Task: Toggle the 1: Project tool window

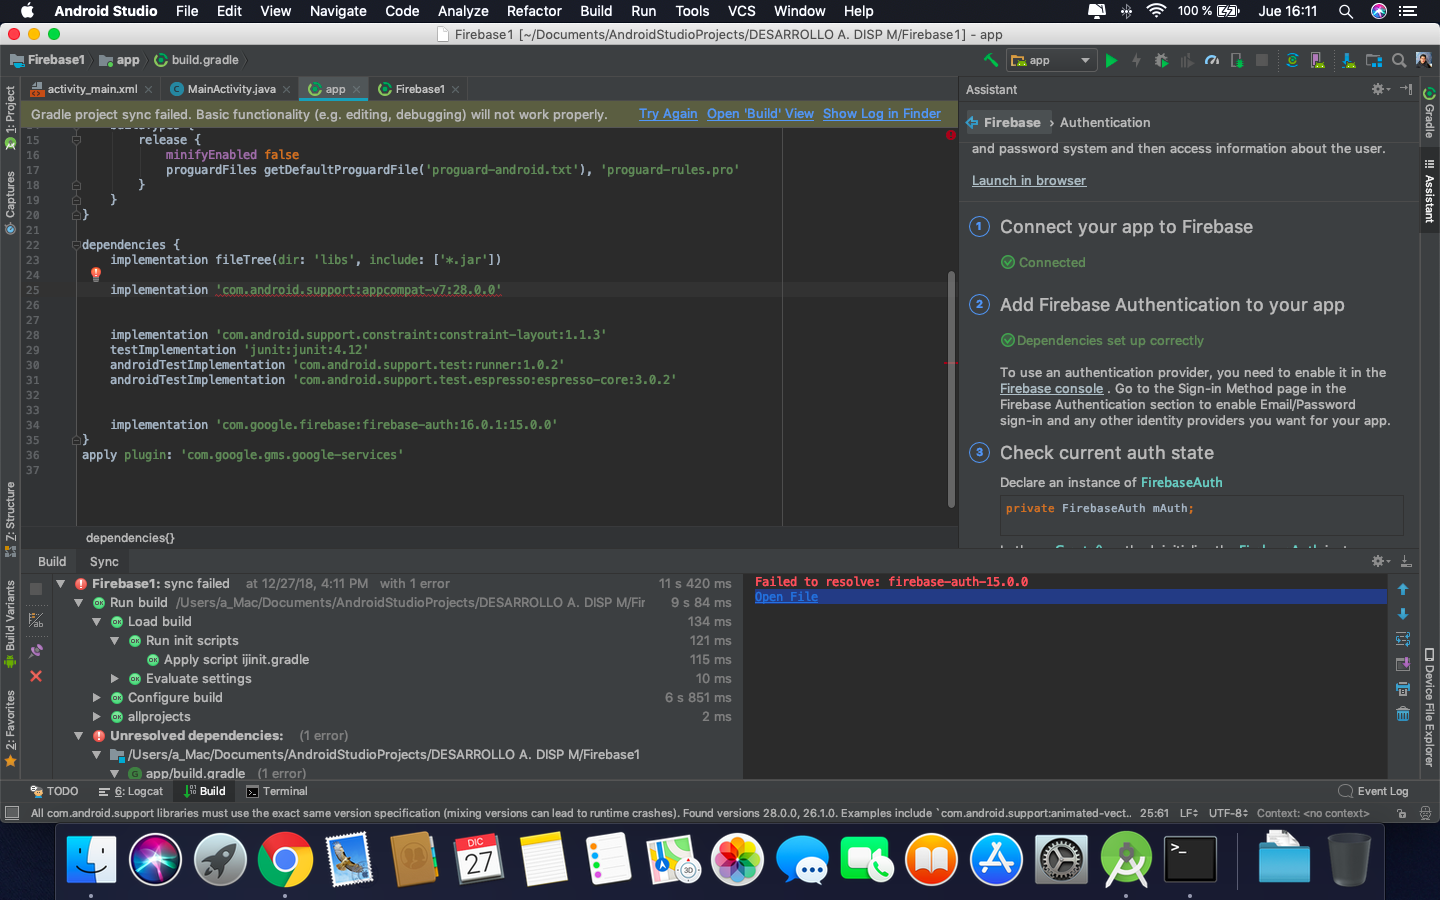Action: [10, 117]
